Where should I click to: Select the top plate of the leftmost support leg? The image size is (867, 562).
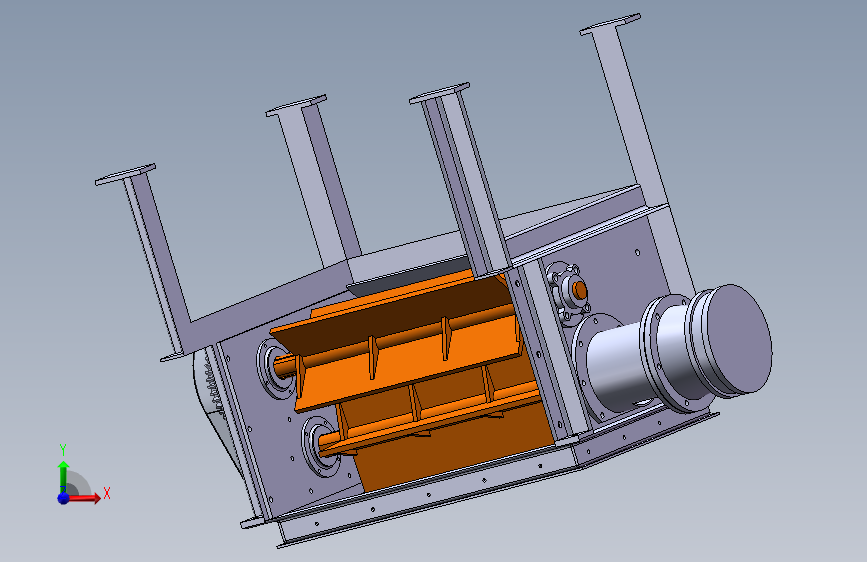click(x=126, y=174)
